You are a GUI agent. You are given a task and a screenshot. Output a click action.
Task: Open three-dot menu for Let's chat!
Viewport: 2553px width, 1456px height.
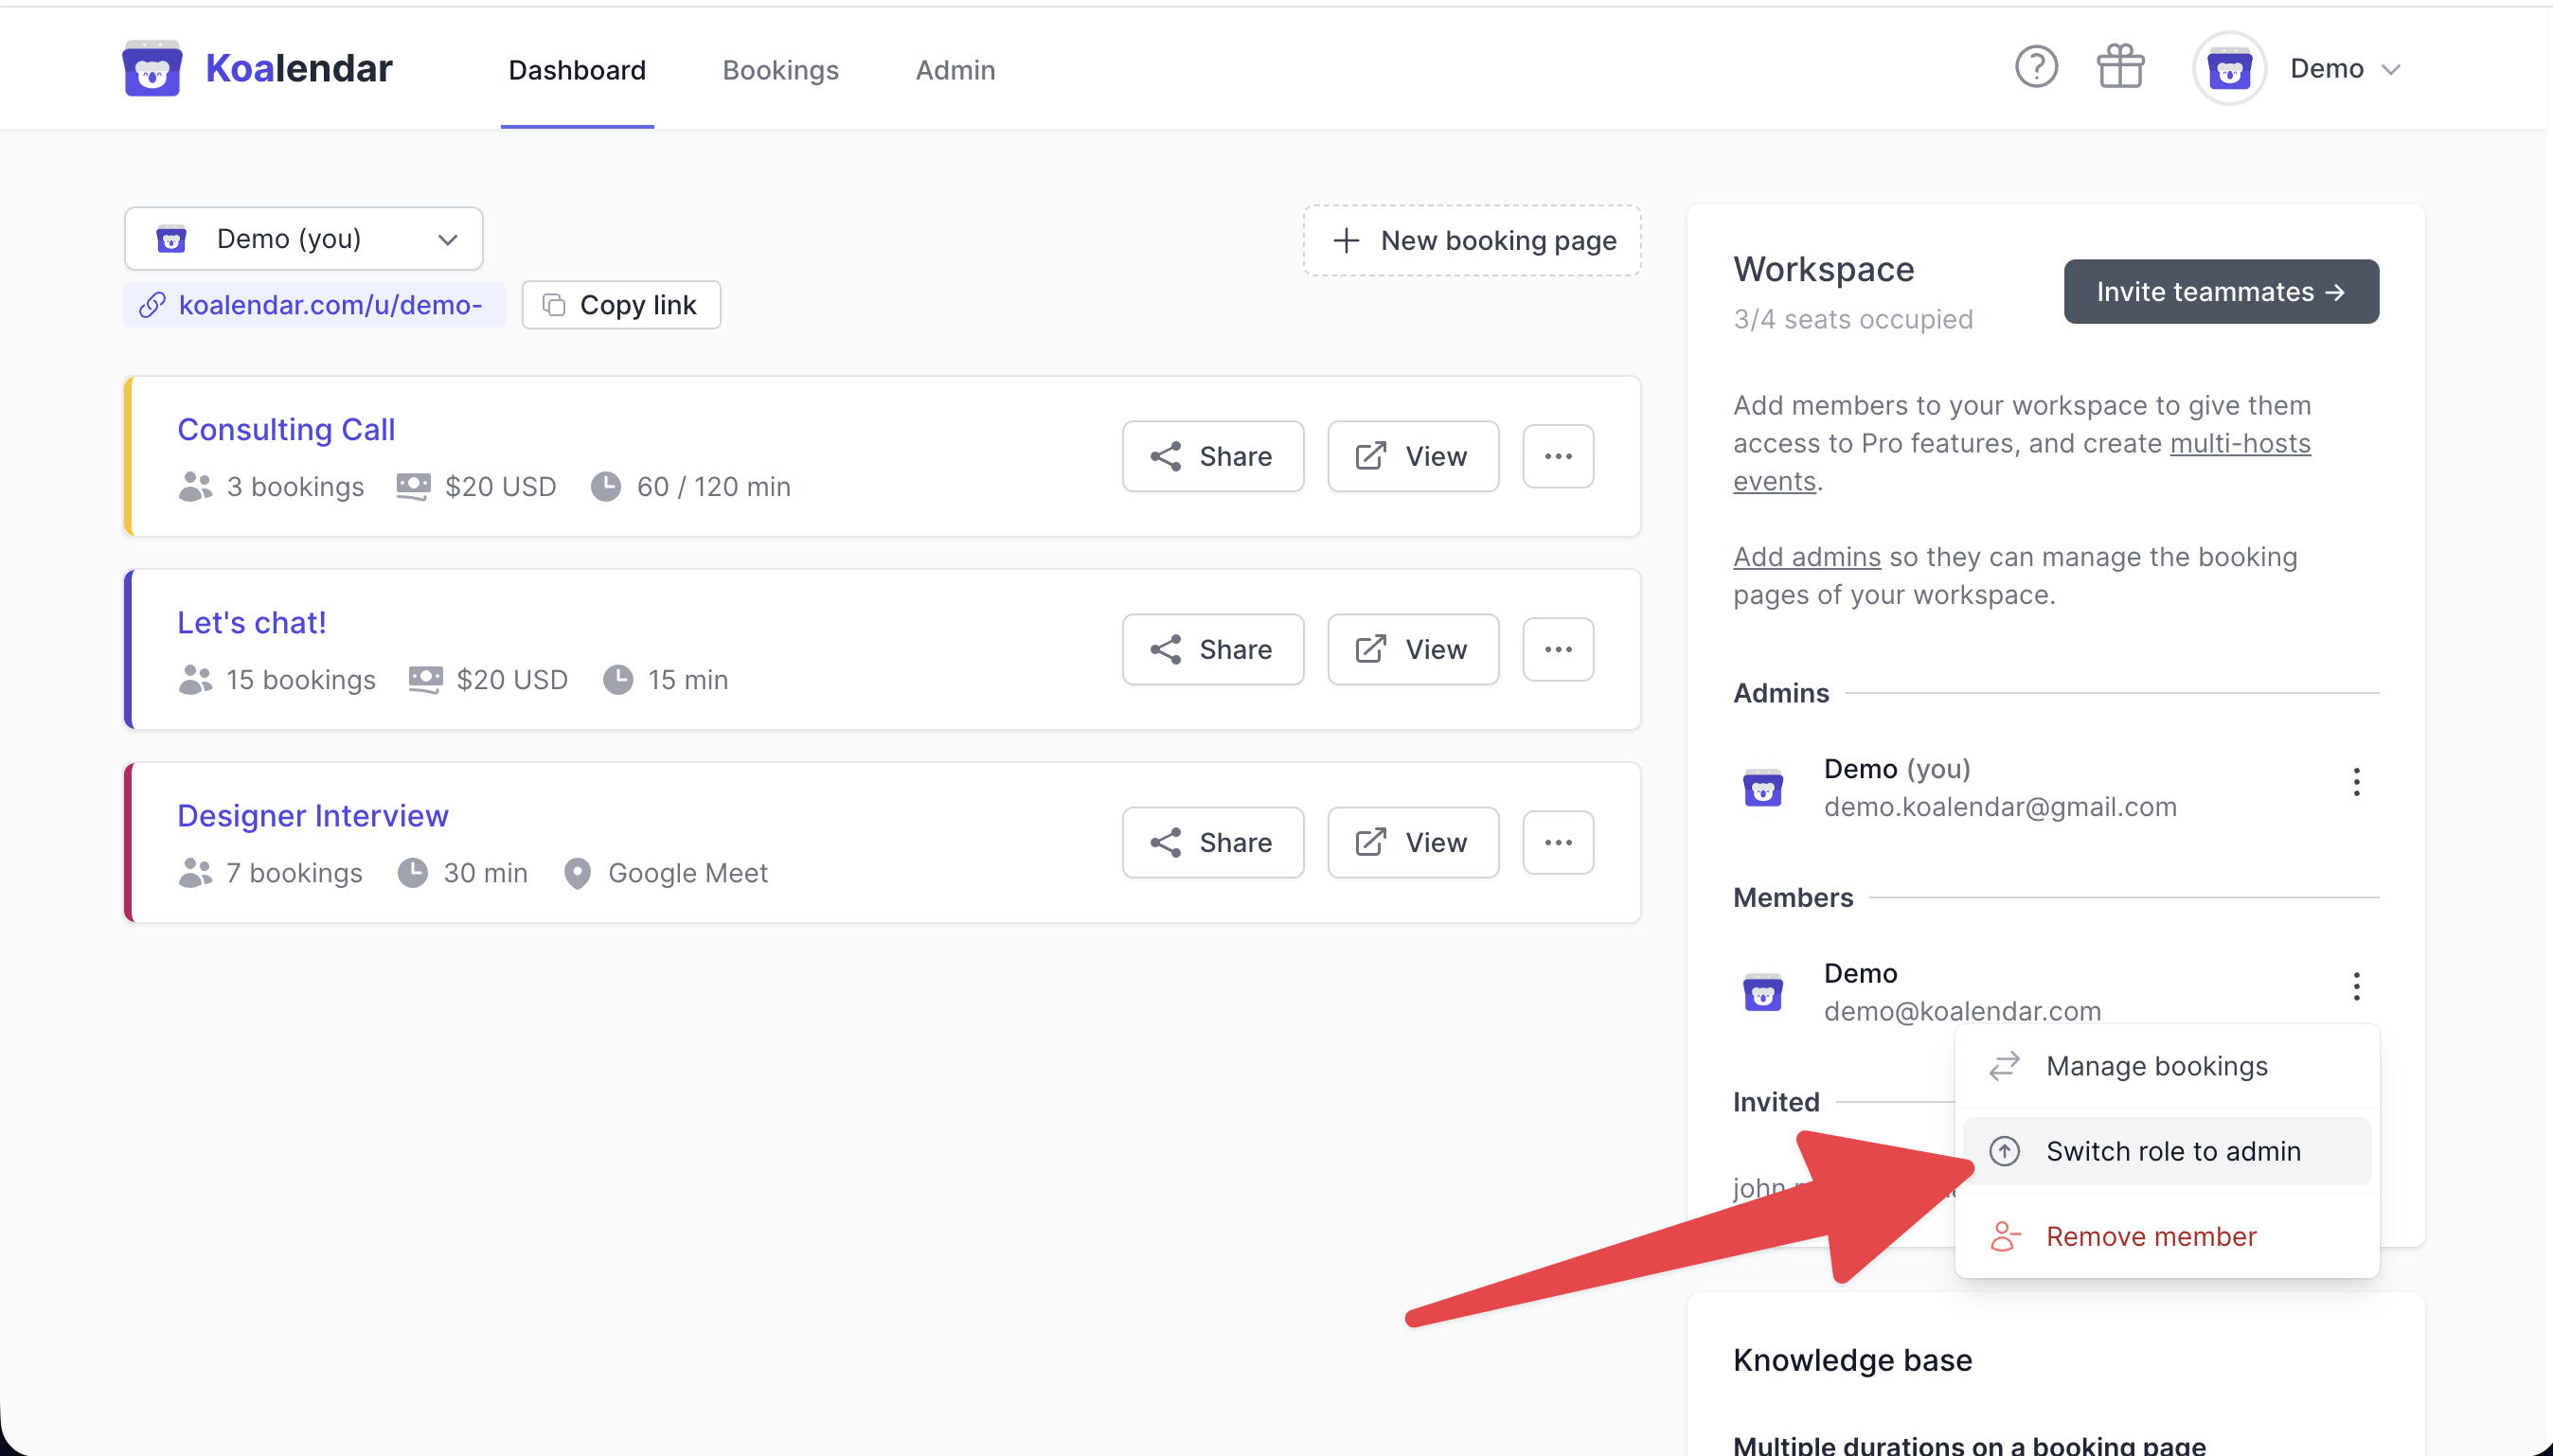[x=1557, y=649]
